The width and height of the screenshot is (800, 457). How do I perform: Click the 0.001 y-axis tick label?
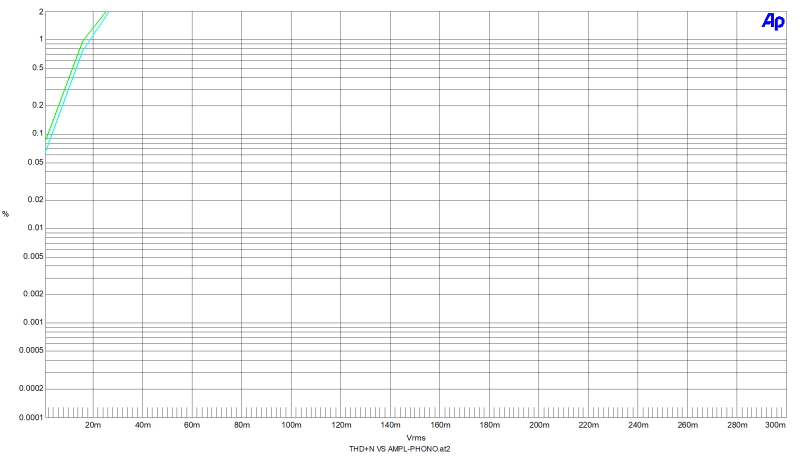pos(34,322)
